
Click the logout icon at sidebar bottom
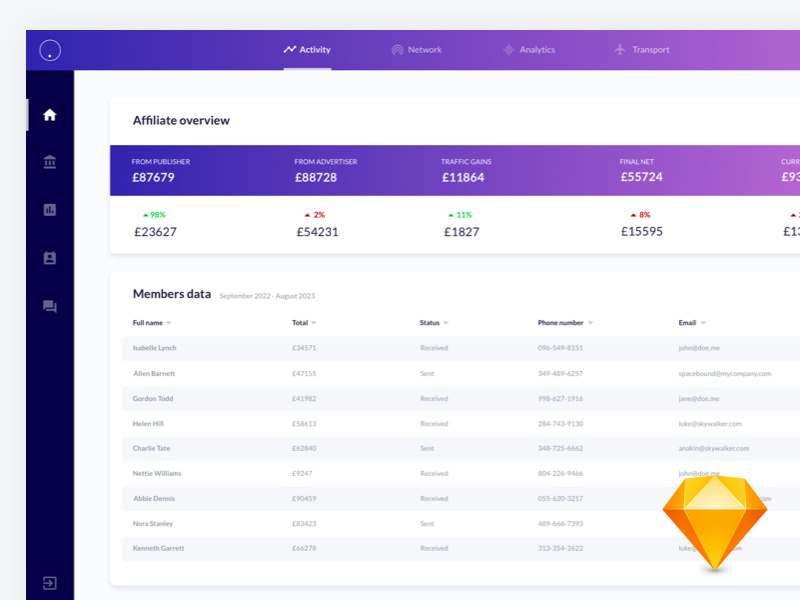tap(49, 581)
